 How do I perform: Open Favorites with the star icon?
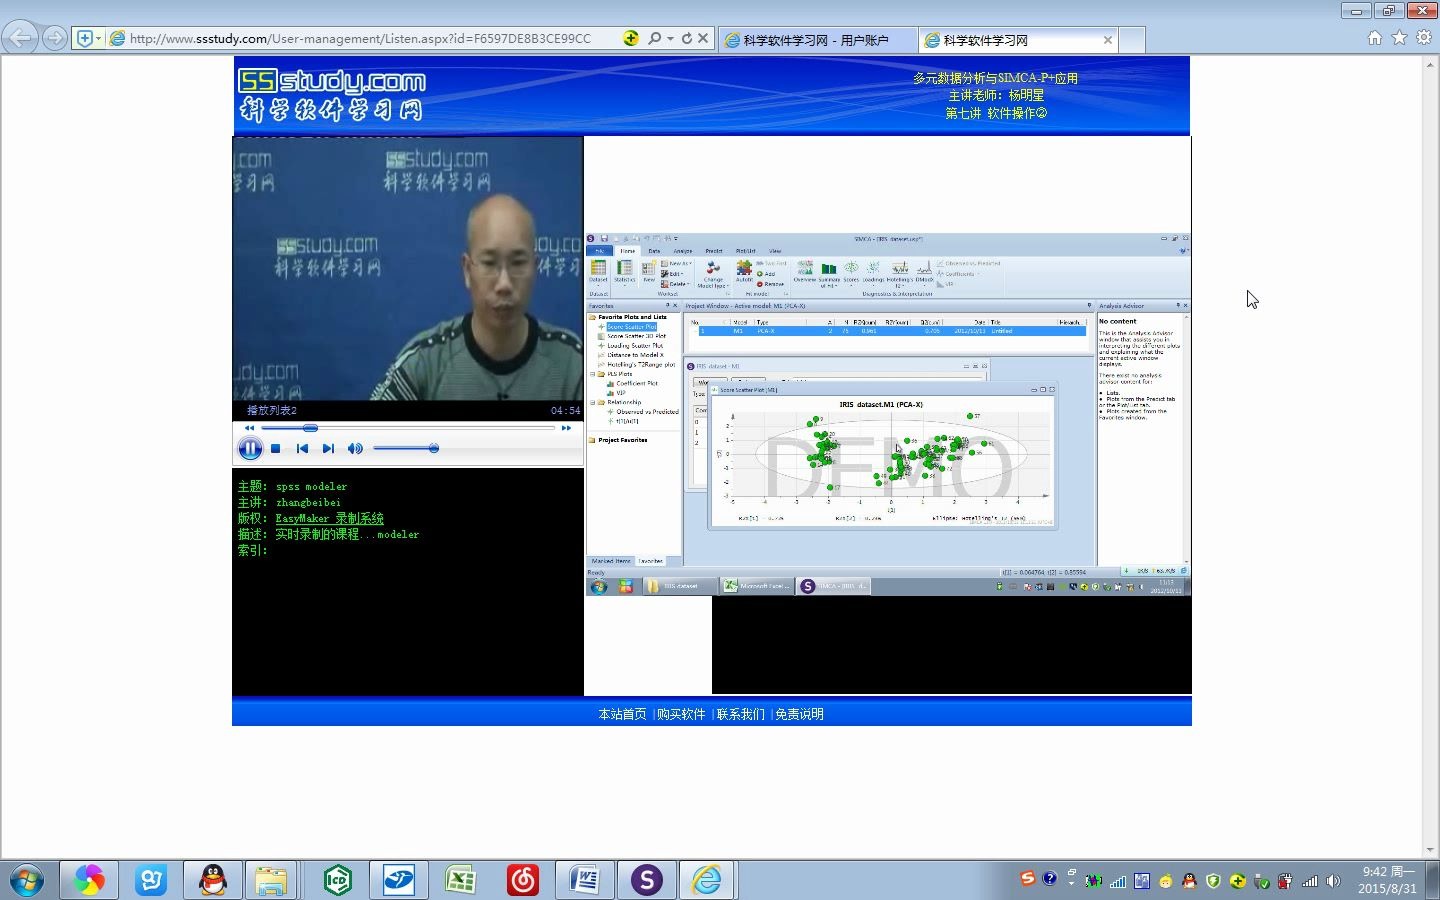tap(1399, 38)
